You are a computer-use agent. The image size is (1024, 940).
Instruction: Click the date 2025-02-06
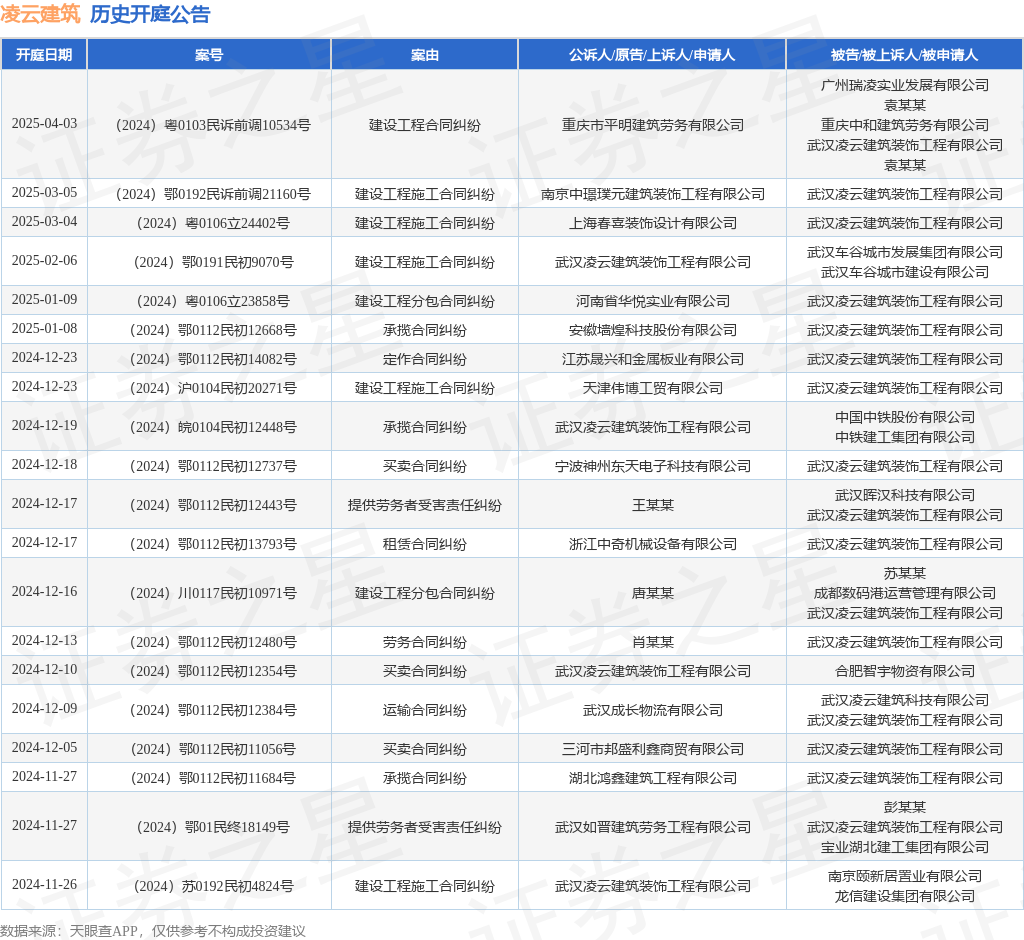[x=44, y=261]
